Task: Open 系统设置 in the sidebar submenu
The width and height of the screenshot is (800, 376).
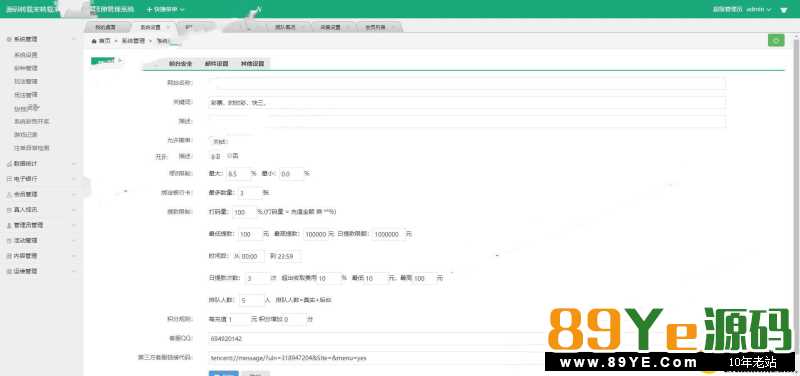Action: tap(26, 55)
